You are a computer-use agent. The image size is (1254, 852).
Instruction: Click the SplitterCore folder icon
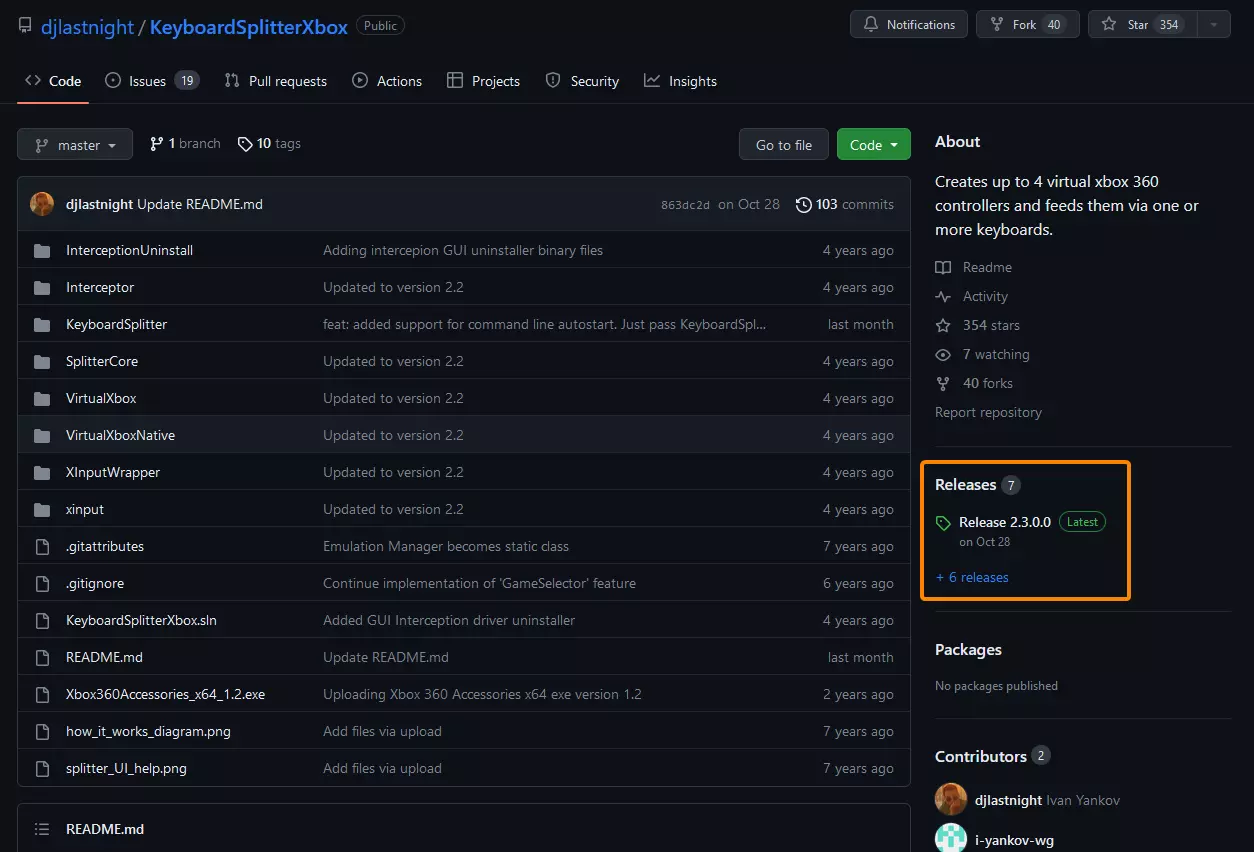point(42,361)
